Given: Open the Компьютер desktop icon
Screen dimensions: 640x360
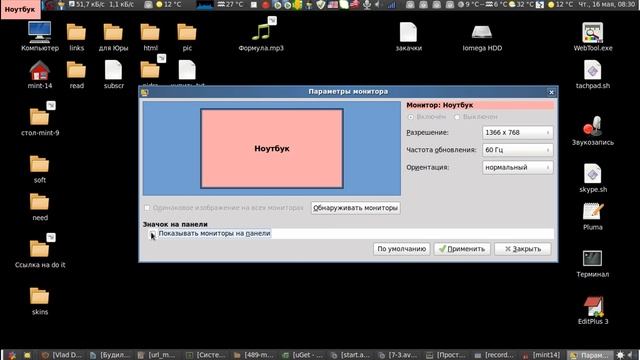Looking at the screenshot, I should [40, 33].
